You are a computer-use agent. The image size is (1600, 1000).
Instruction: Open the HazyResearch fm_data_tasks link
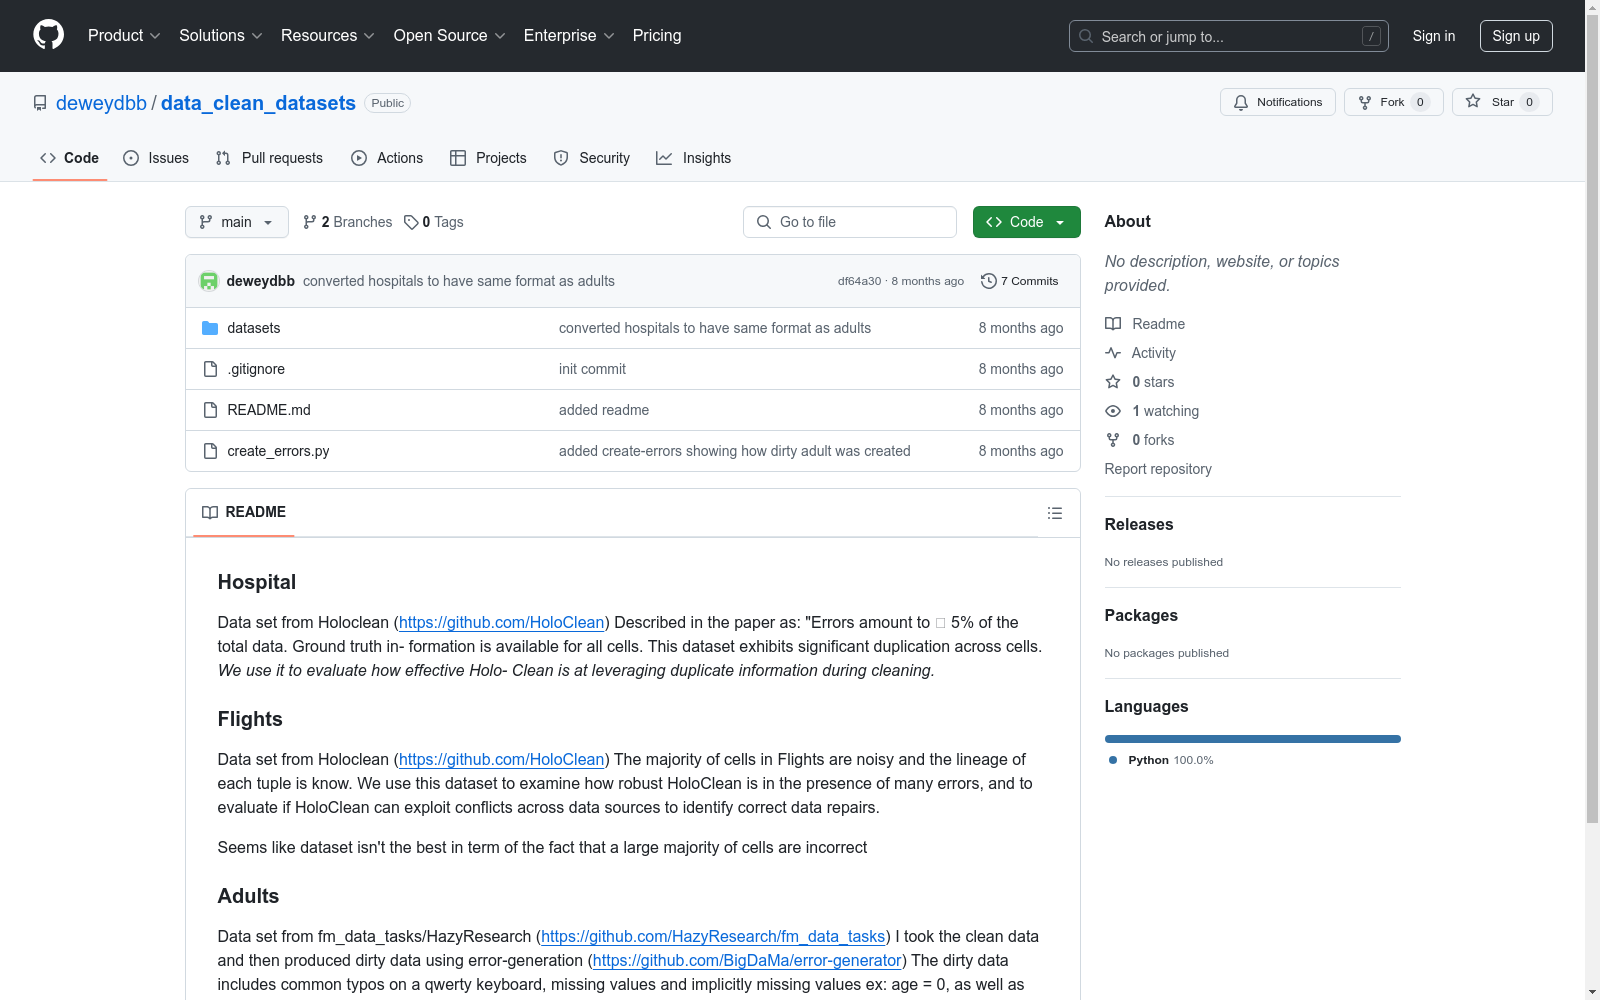click(713, 936)
